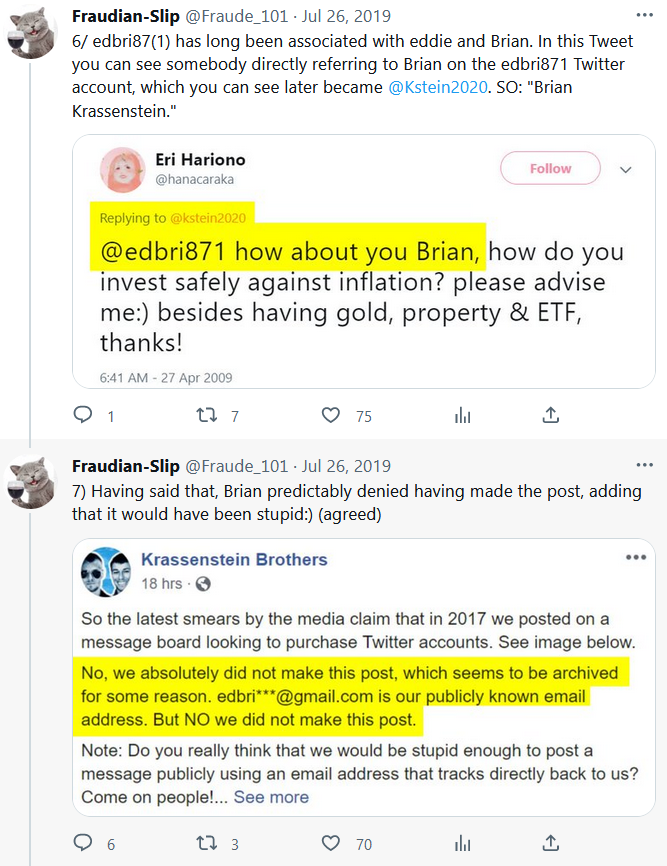Click the Krassenstein Brothers page name
Image resolution: width=667 pixels, height=866 pixels.
point(234,560)
